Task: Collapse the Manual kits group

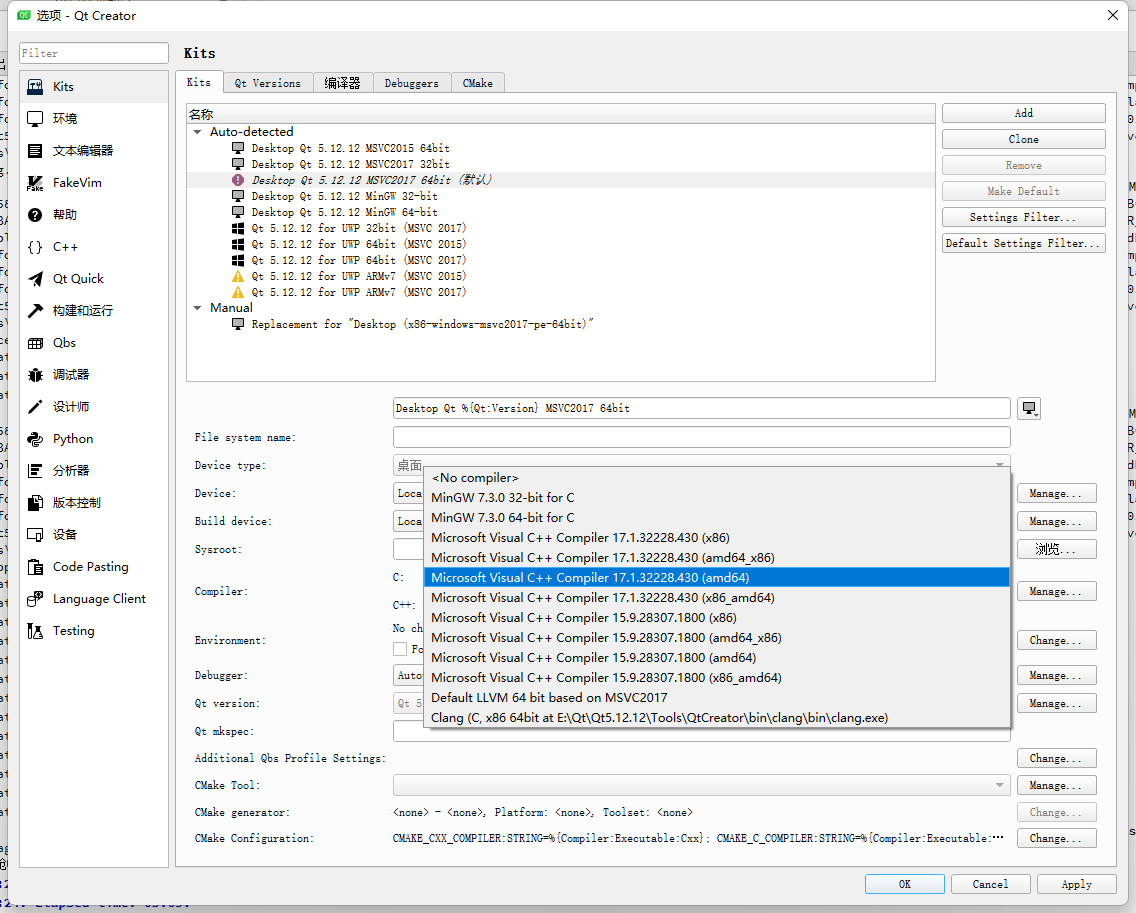Action: [x=197, y=308]
